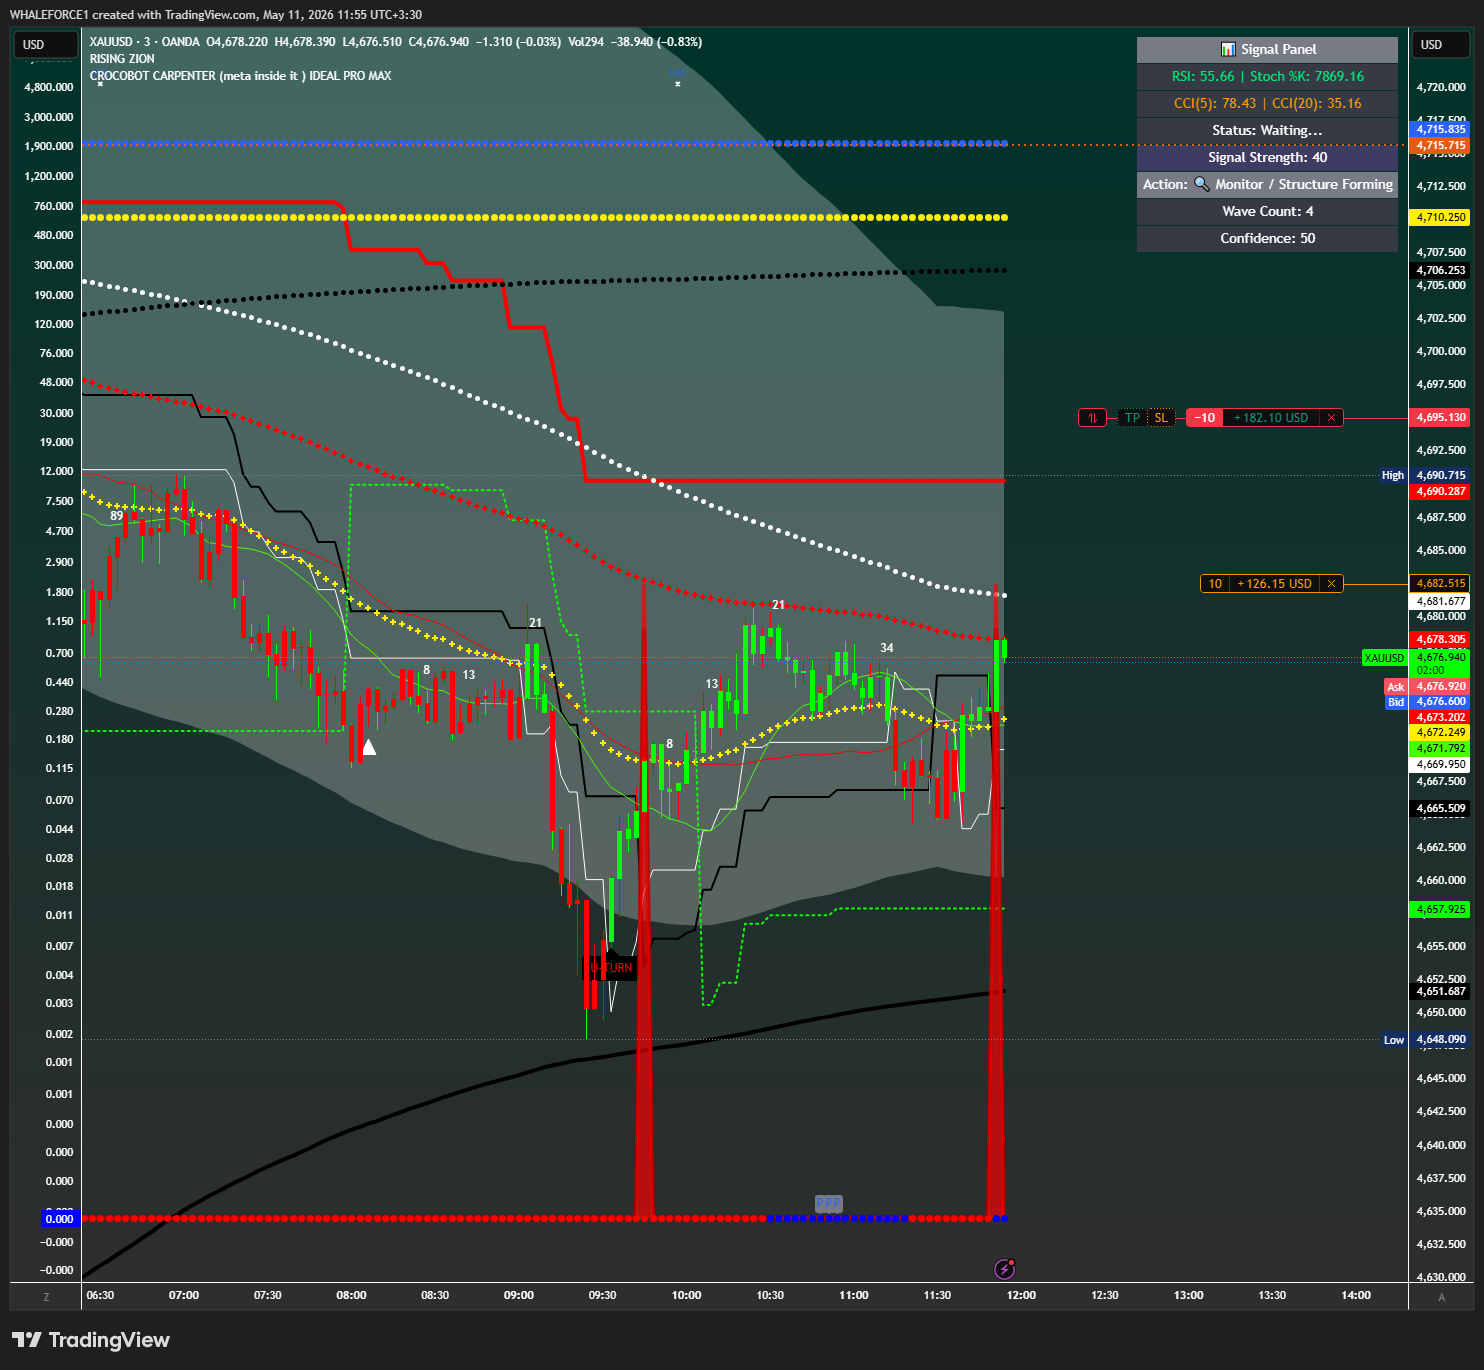Click the U-TURN signal label
Viewport: 1484px width, 1370px height.
pyautogui.click(x=611, y=967)
